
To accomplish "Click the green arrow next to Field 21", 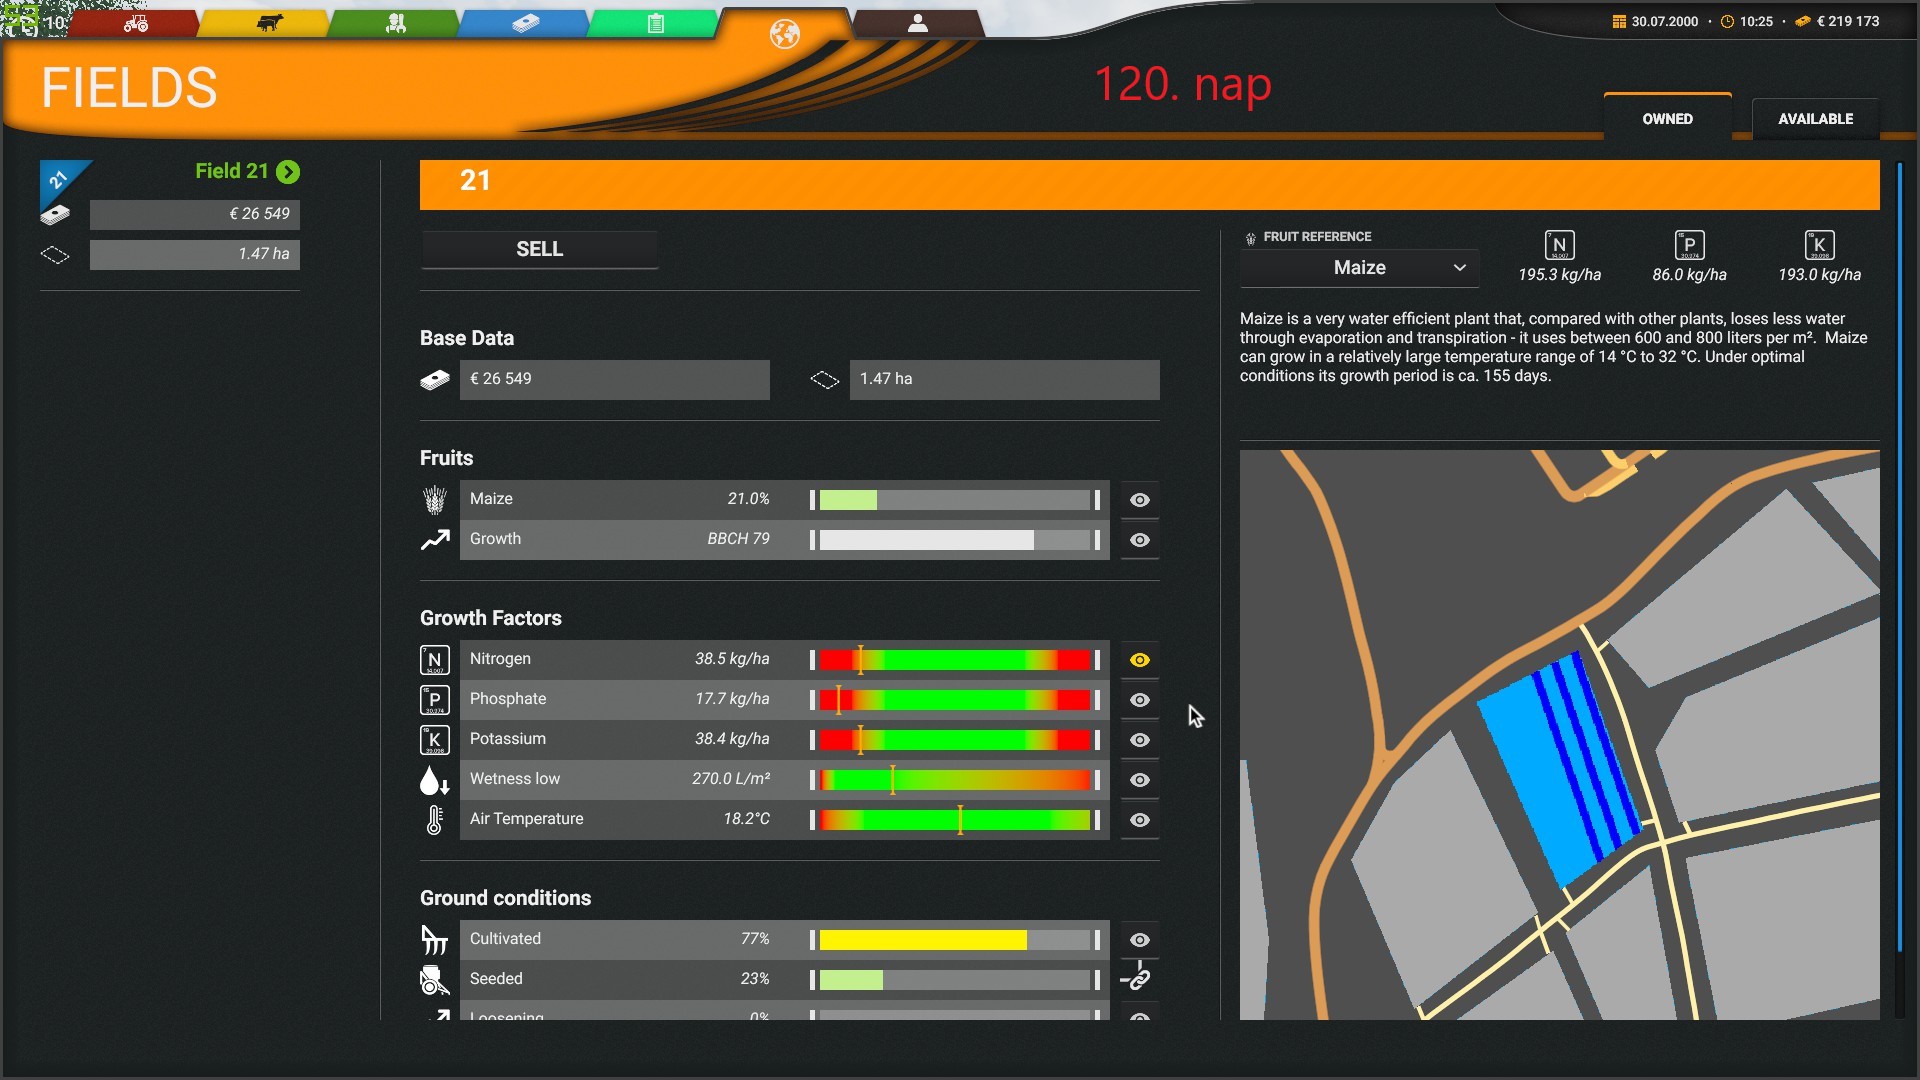I will pyautogui.click(x=288, y=172).
